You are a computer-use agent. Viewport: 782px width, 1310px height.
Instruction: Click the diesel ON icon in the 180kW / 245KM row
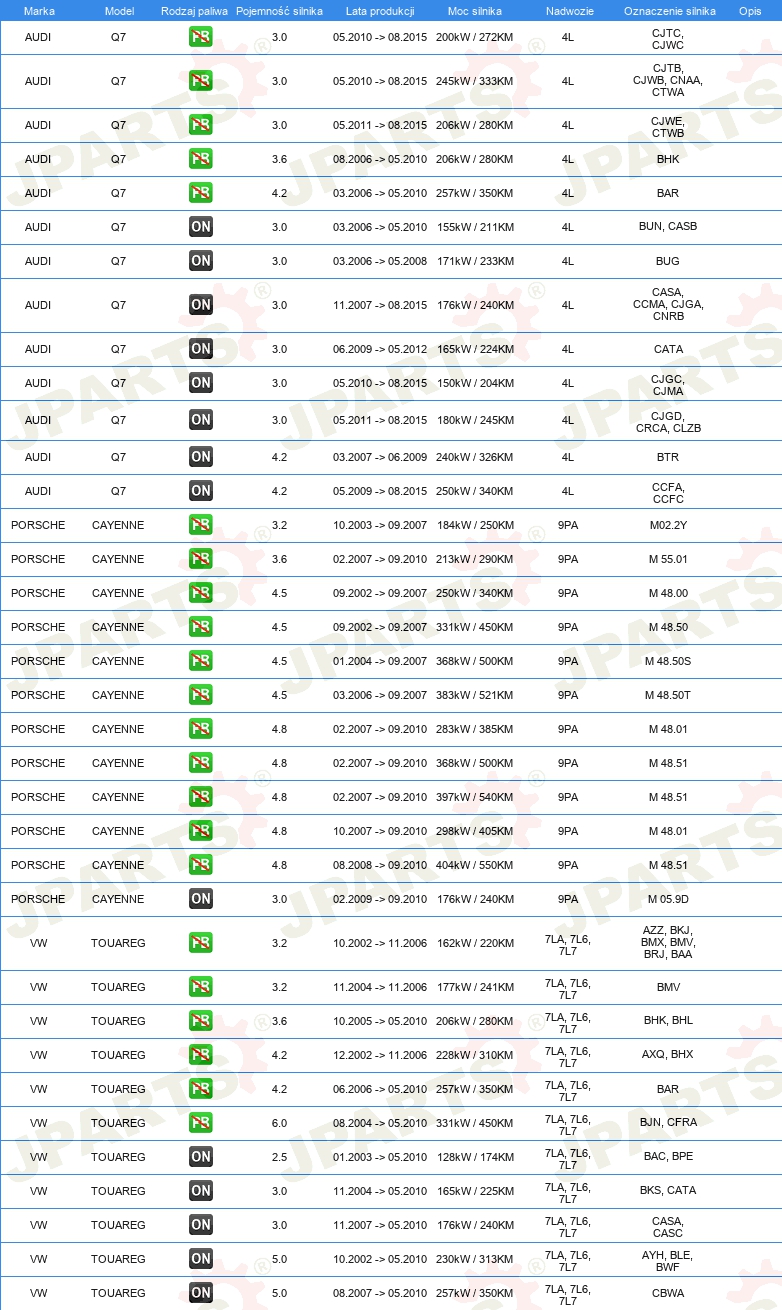(201, 420)
